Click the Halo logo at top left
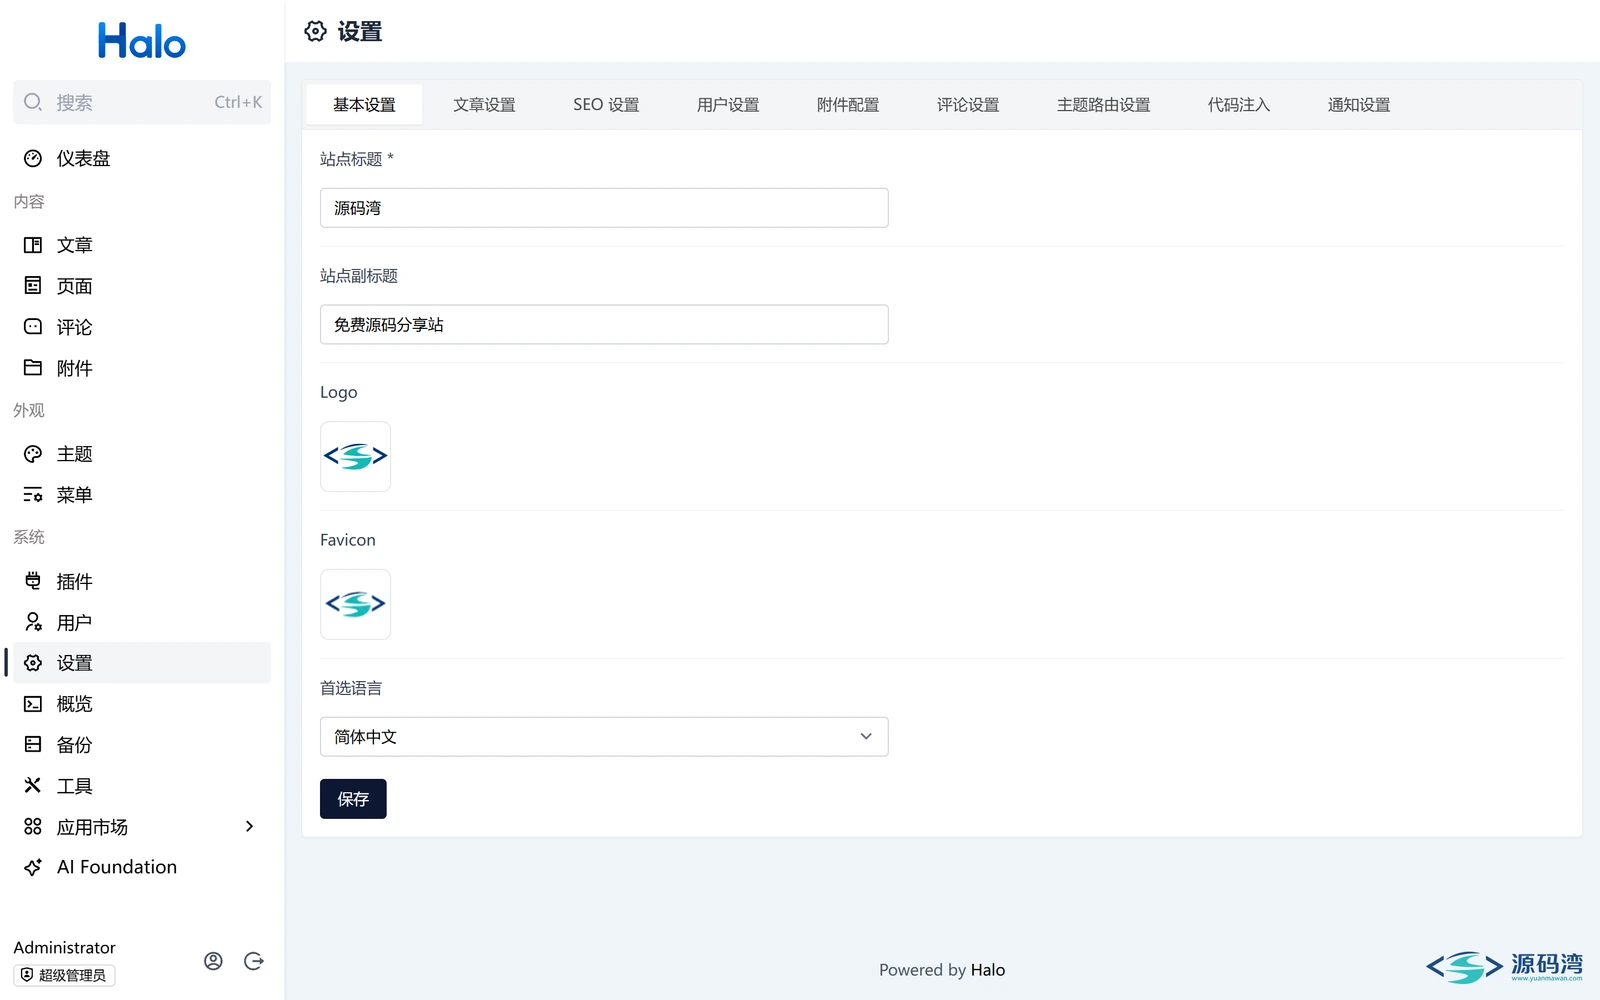1600x1000 pixels. pos(142,41)
